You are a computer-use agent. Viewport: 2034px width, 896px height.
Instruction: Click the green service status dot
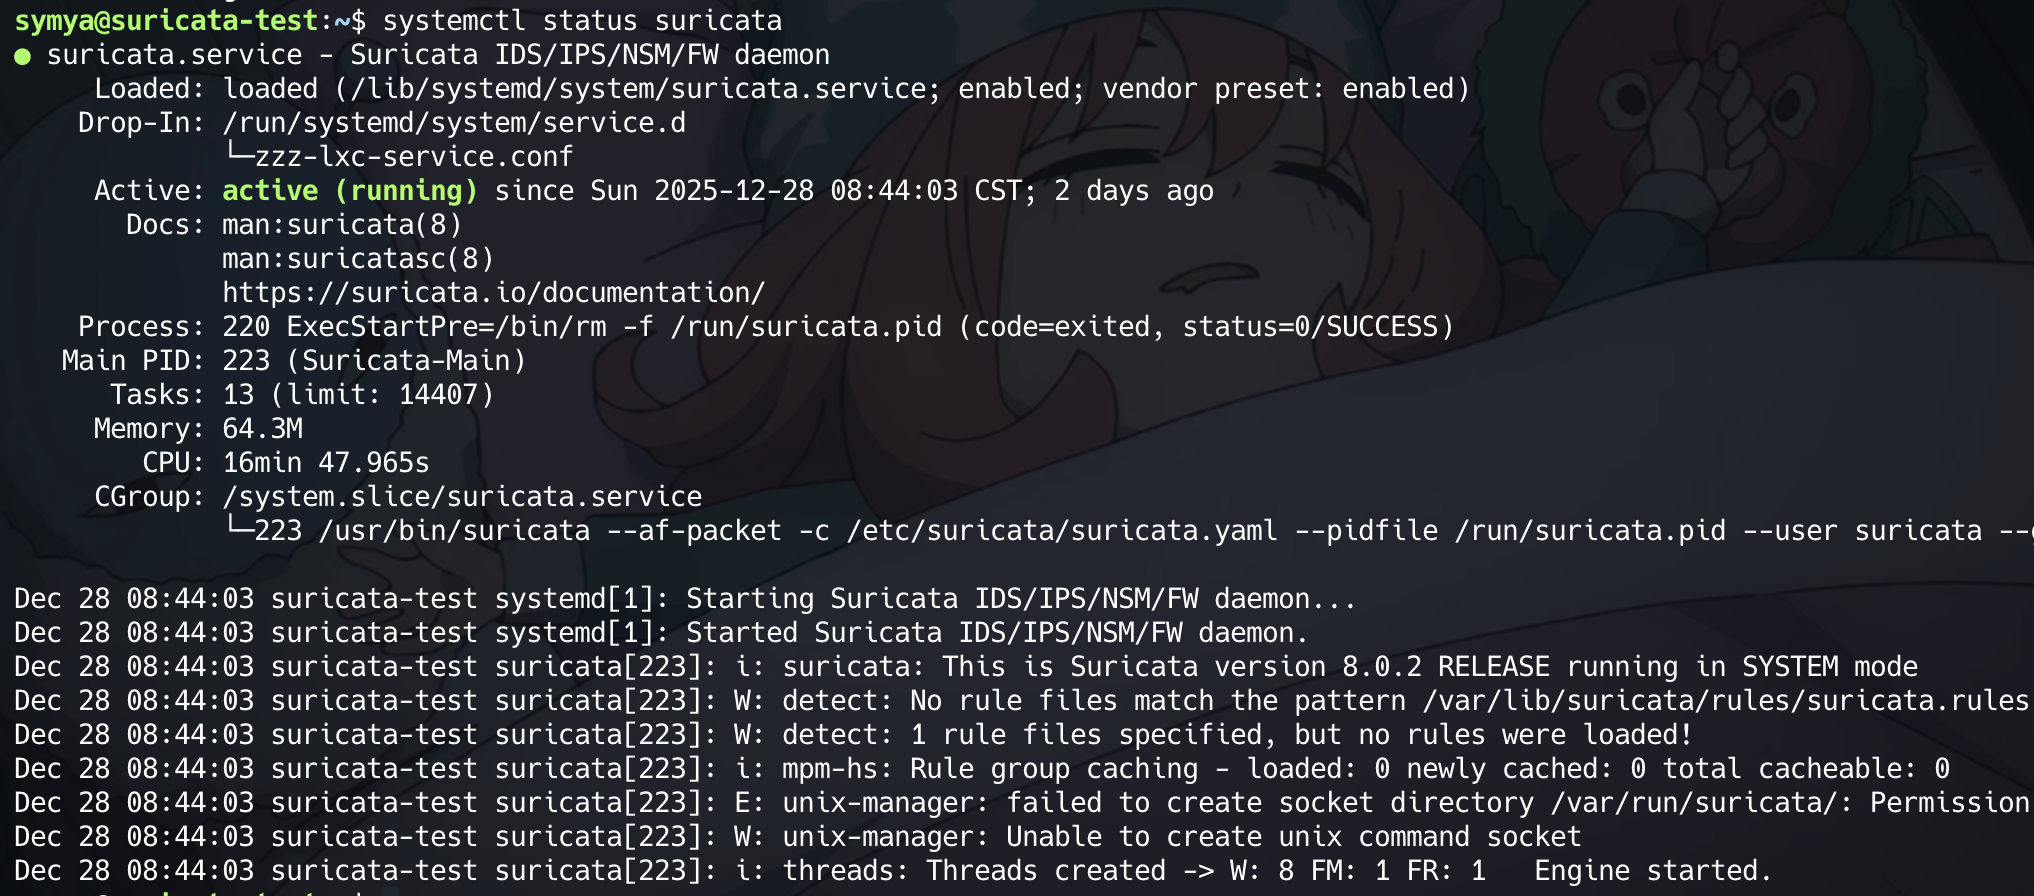22,56
